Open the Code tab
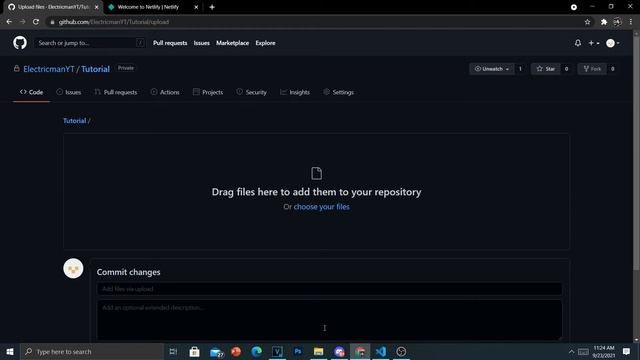The height and width of the screenshot is (360, 640). pyautogui.click(x=31, y=92)
